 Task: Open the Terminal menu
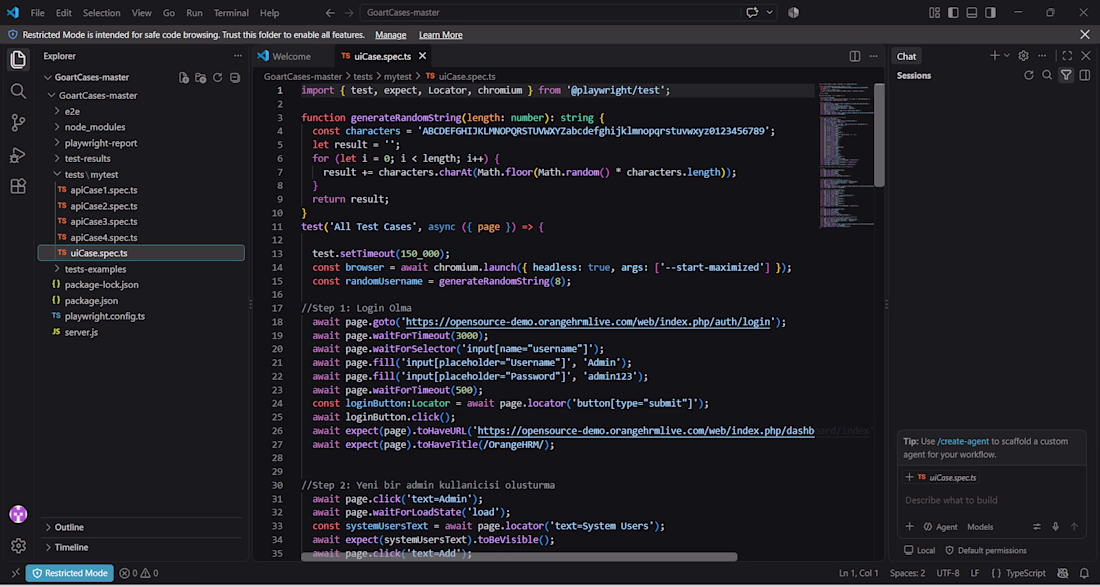click(231, 13)
